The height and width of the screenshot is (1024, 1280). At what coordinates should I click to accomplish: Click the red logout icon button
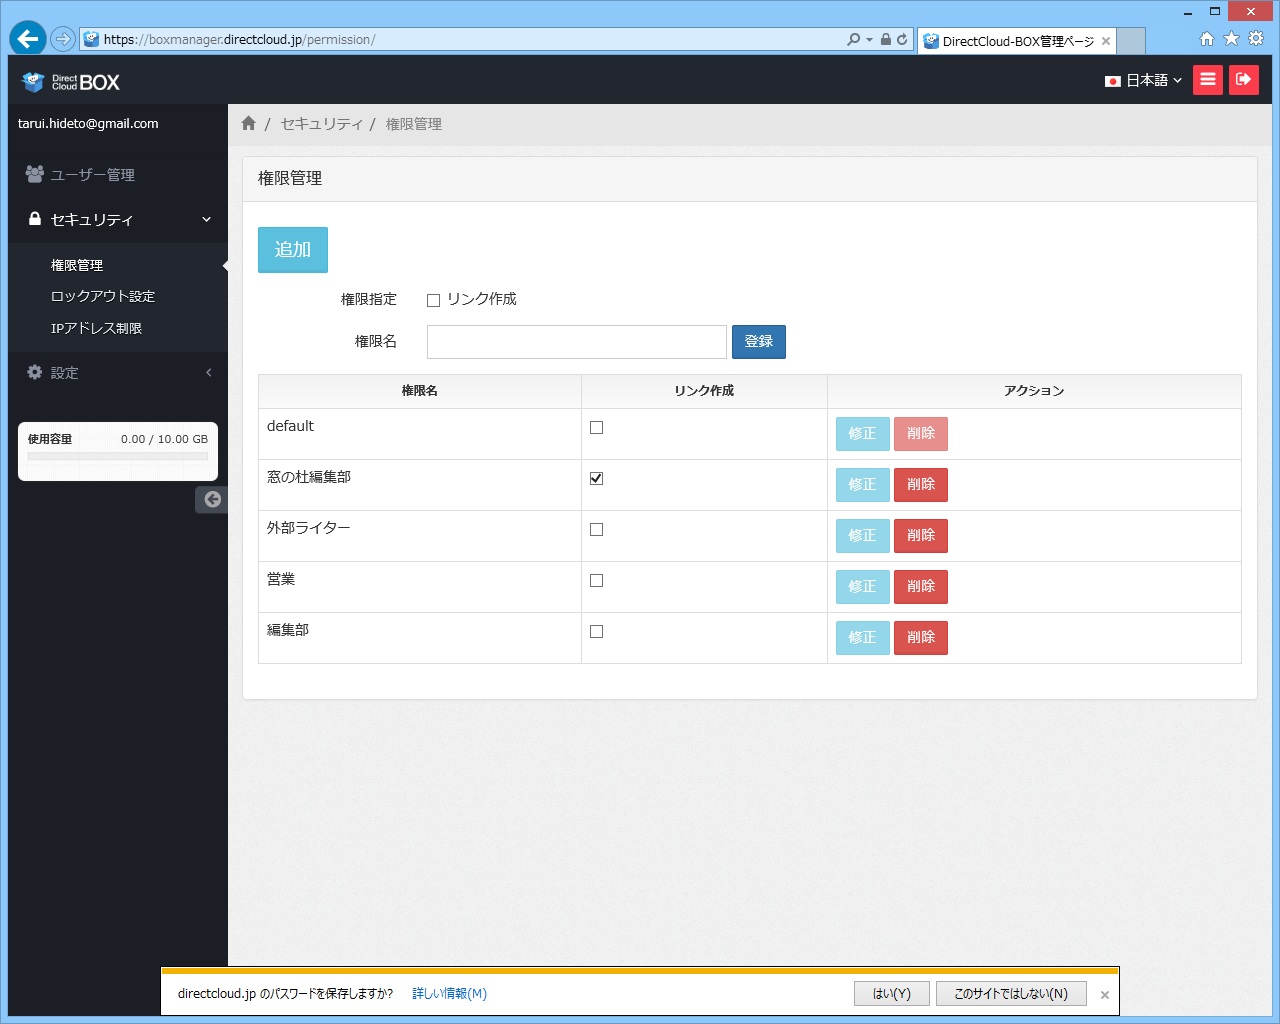(x=1244, y=80)
